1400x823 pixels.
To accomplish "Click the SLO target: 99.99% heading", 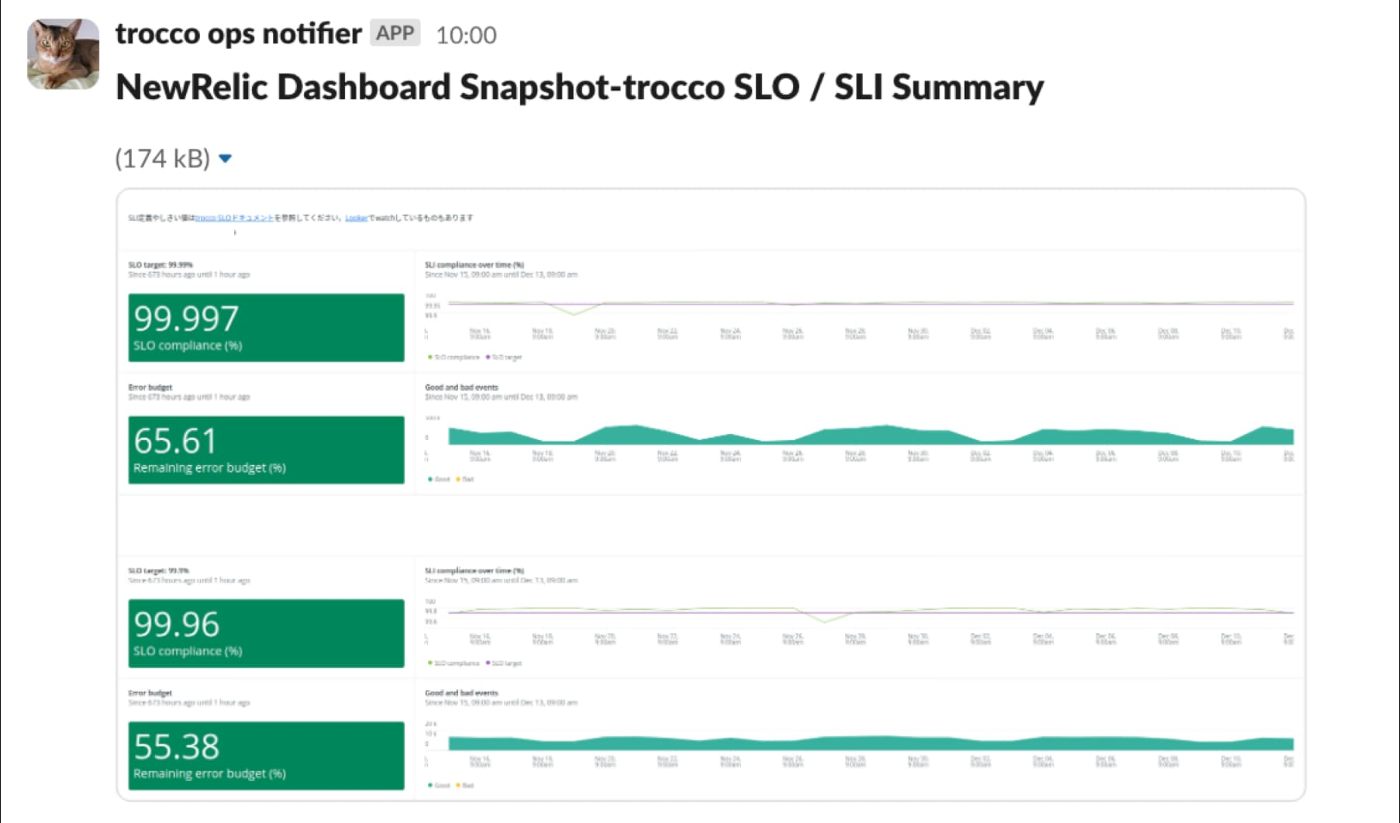I will (x=161, y=265).
